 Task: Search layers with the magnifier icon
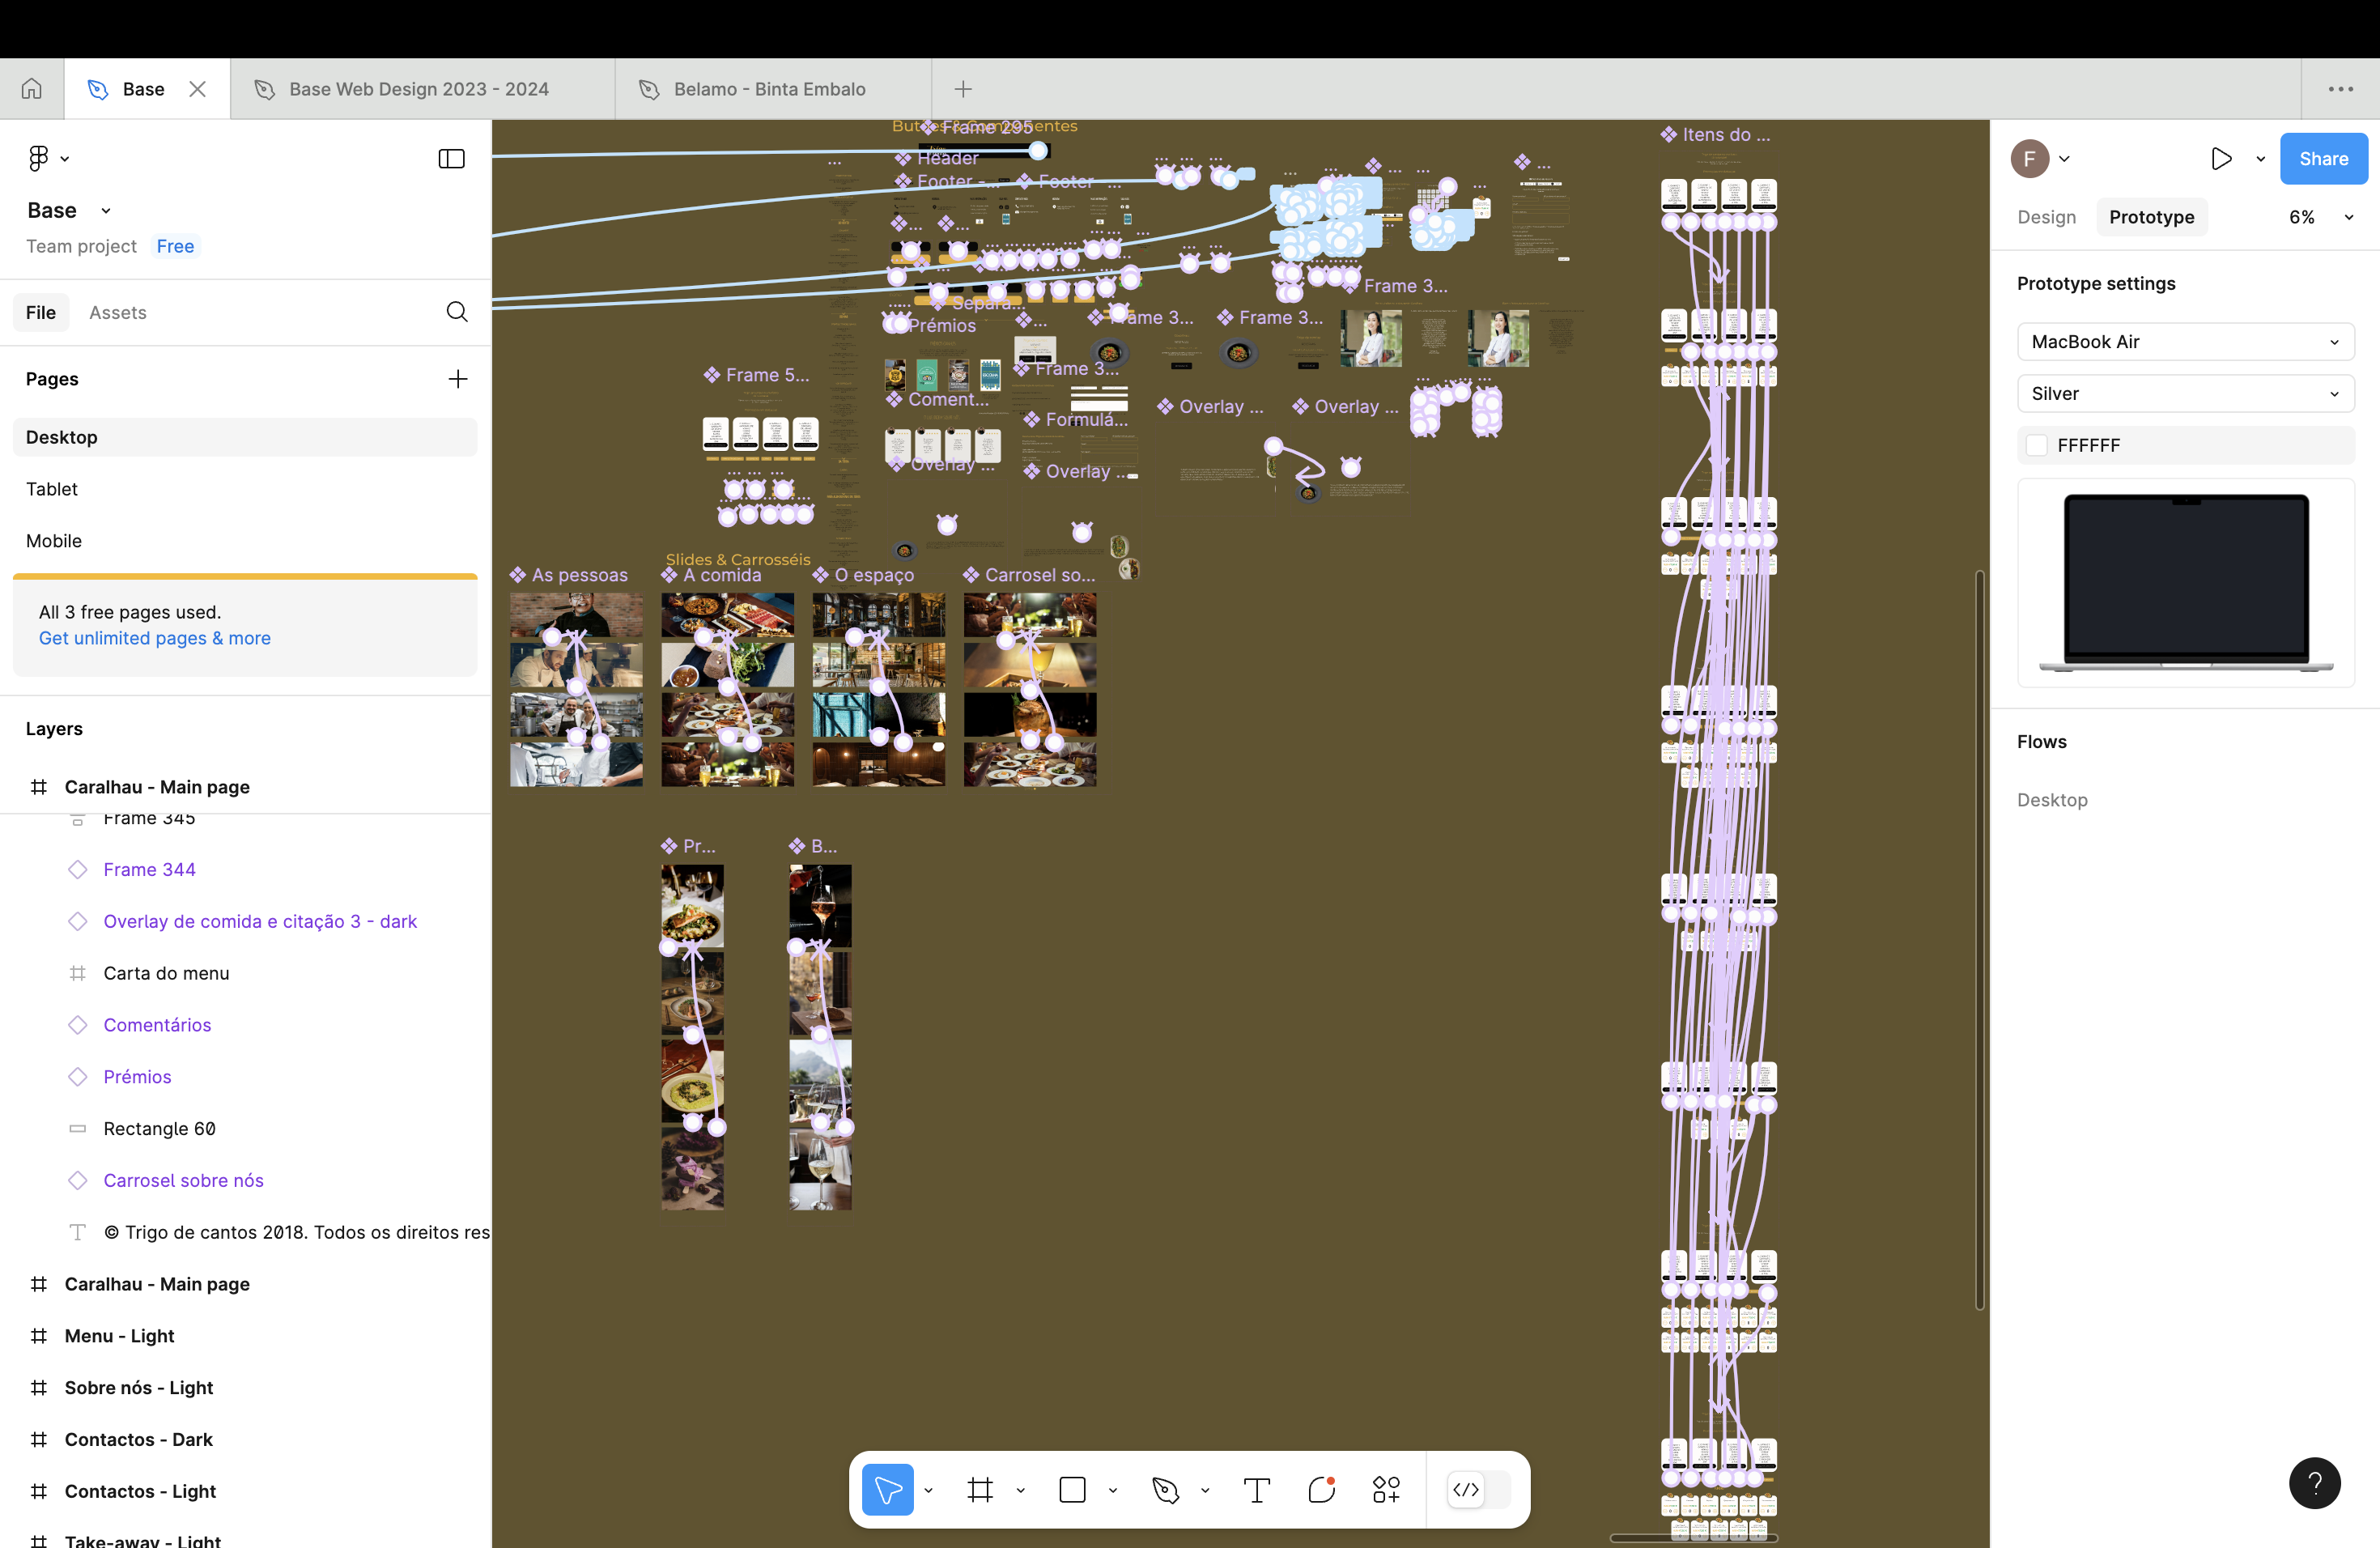pyautogui.click(x=457, y=312)
